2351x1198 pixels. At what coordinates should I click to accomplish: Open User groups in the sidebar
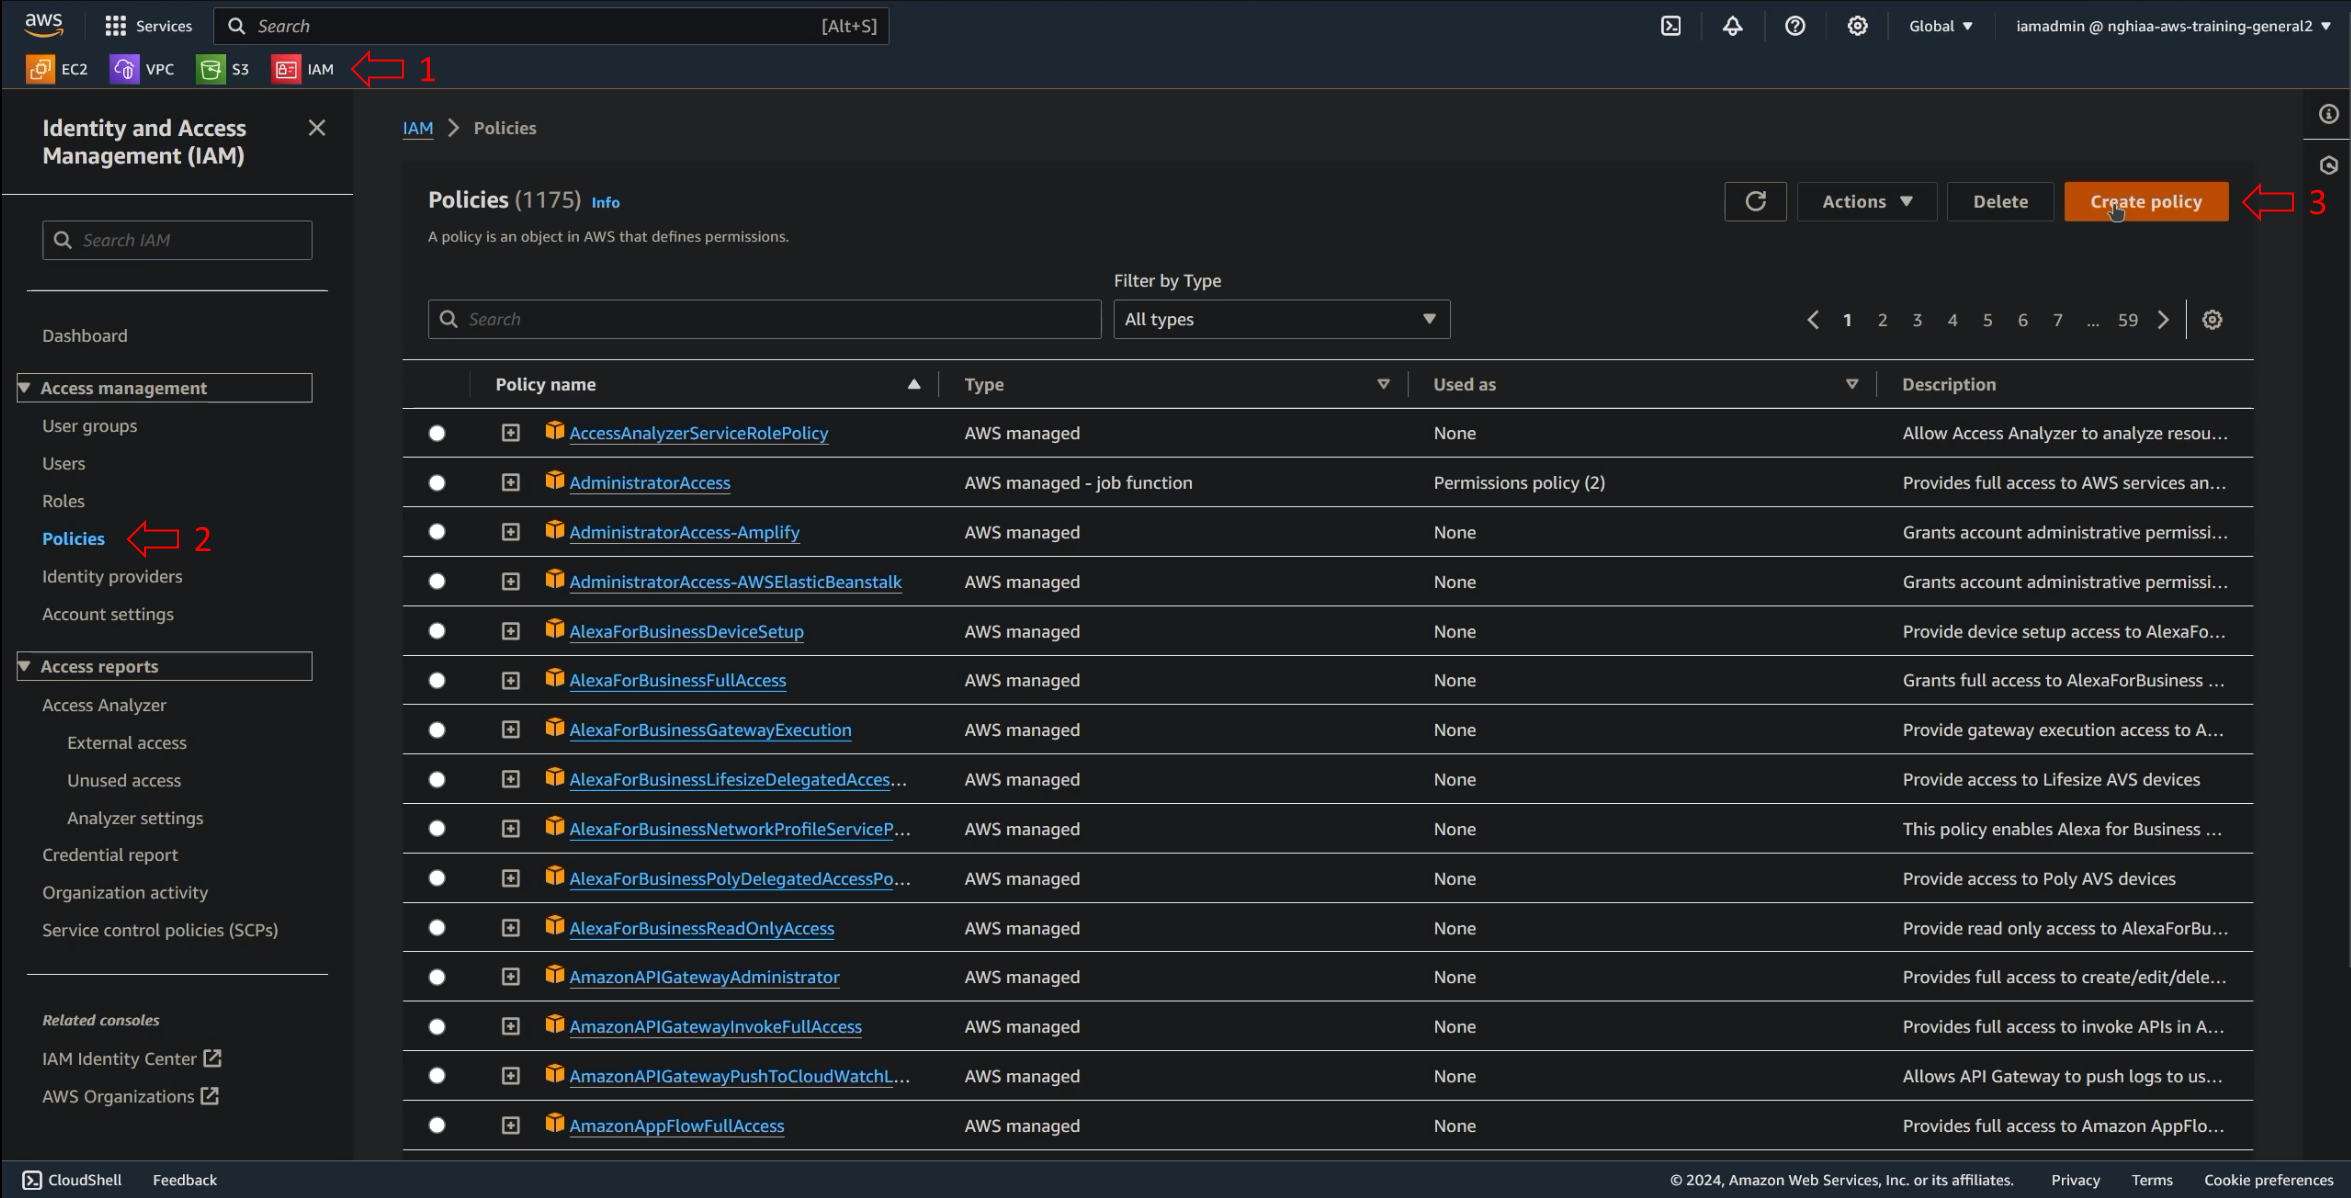pyautogui.click(x=90, y=426)
